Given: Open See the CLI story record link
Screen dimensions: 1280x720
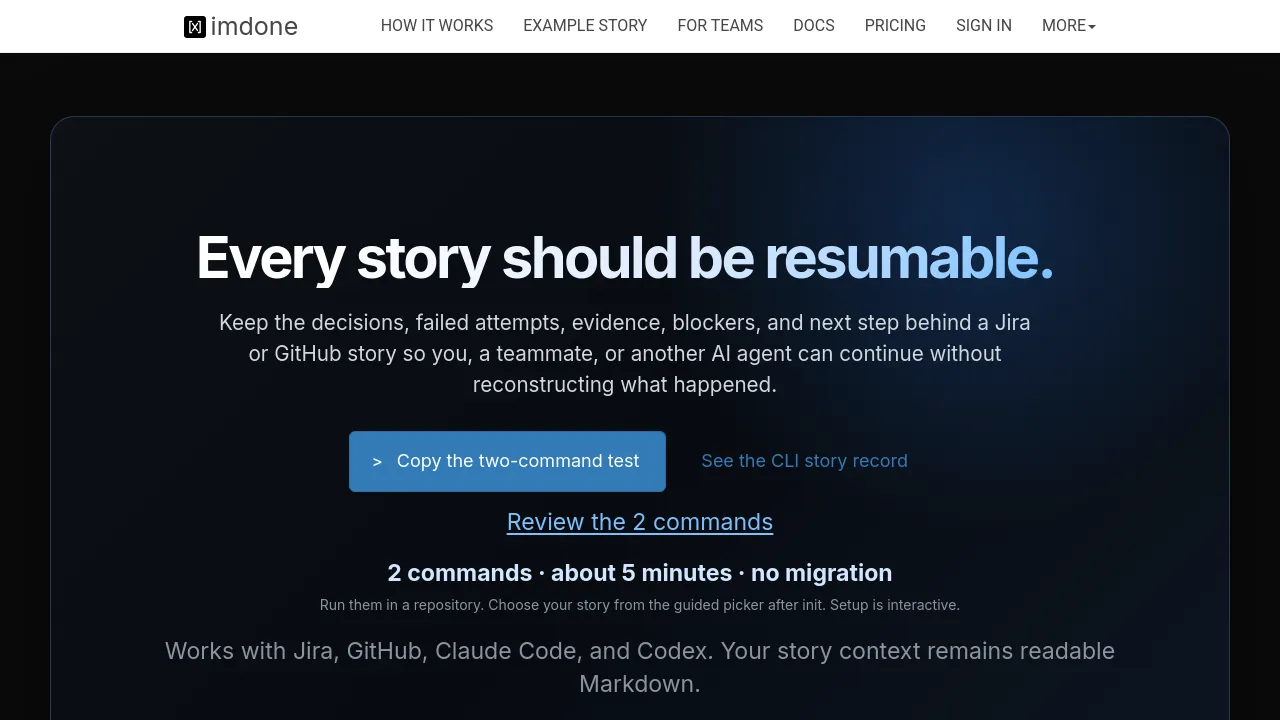Looking at the screenshot, I should click(804, 461).
